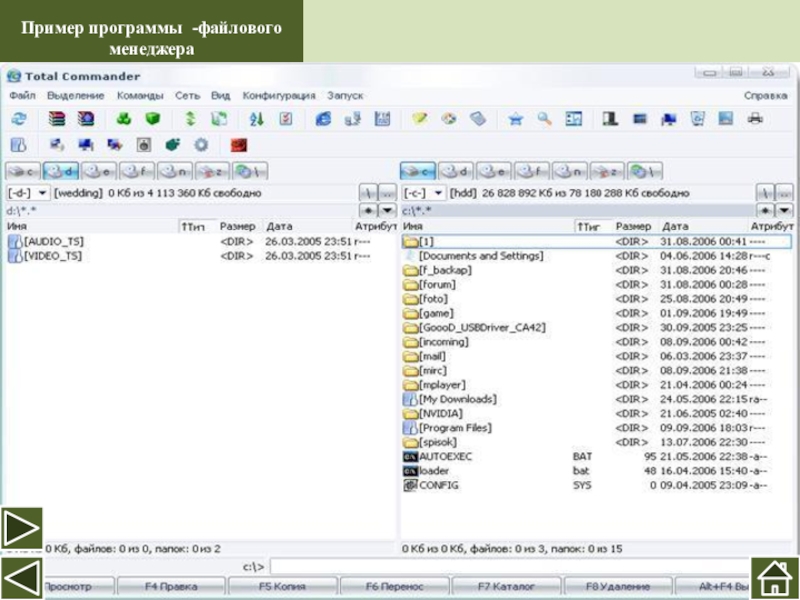Click the green cube toolbar icon
The width and height of the screenshot is (800, 600).
(x=153, y=119)
